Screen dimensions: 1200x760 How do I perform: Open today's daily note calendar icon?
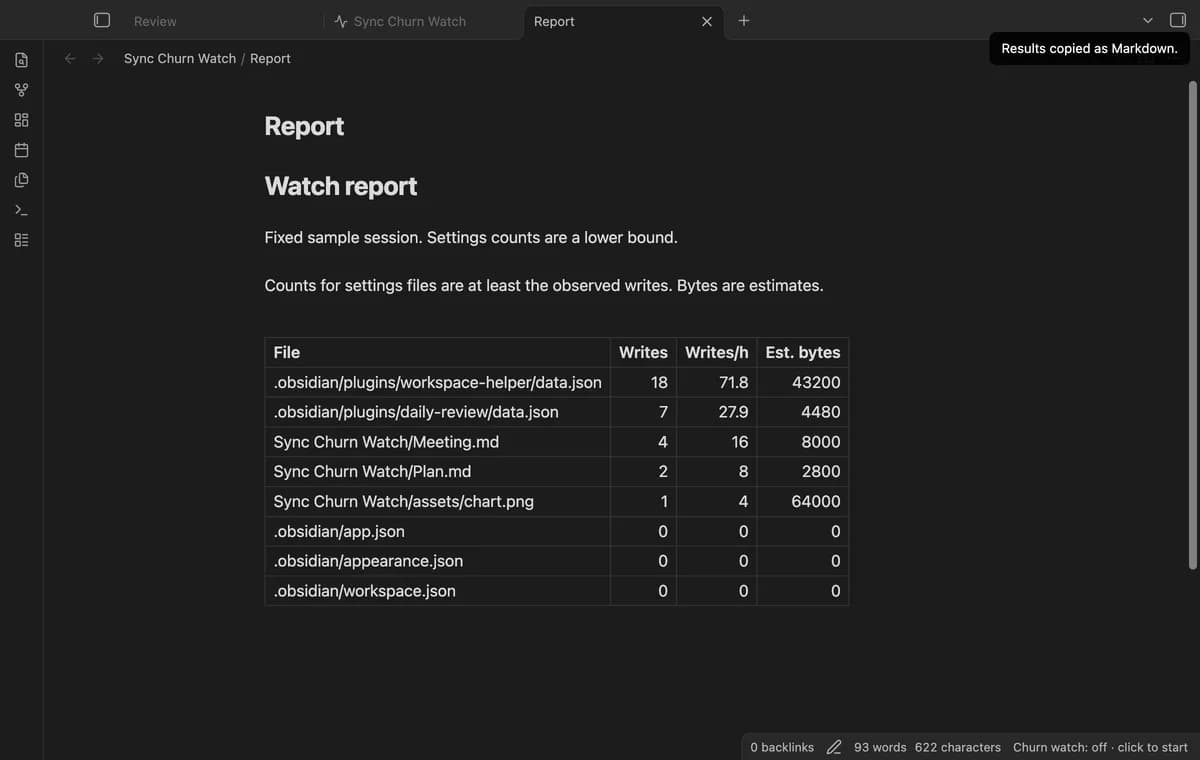[21, 150]
